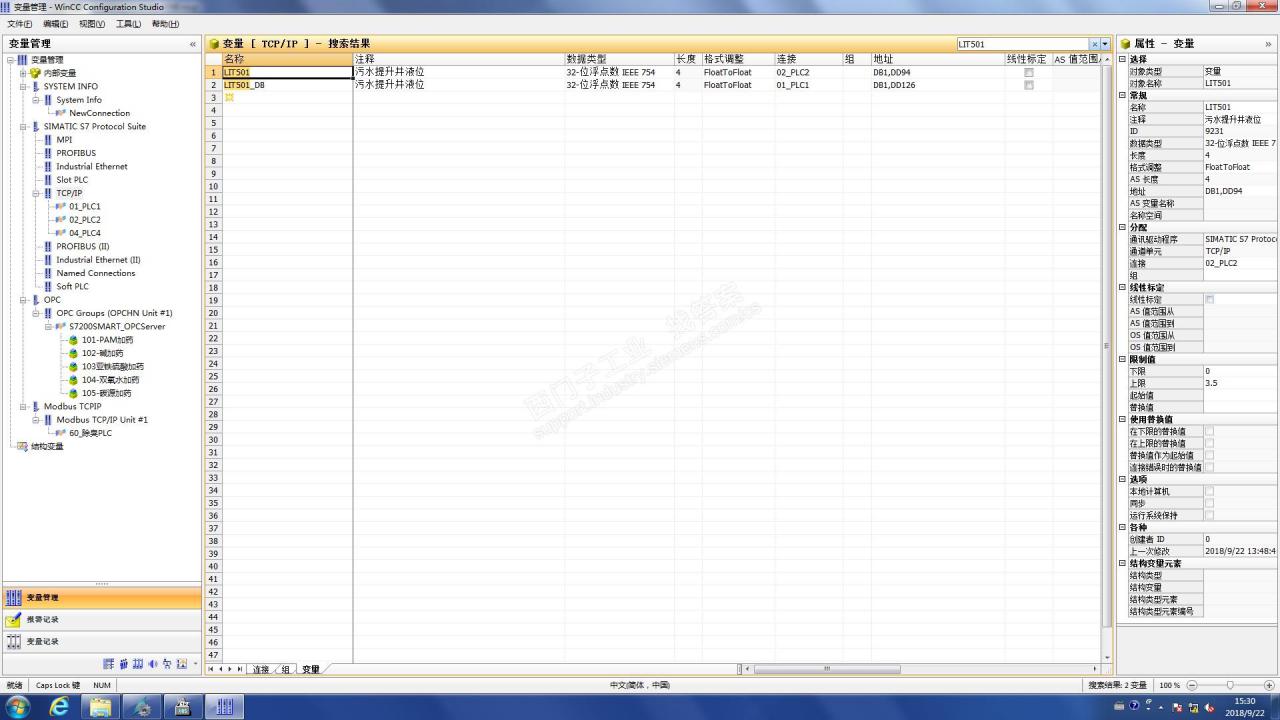Viewport: 1280px width, 720px height.
Task: Switch to the 组 tab
Action: 285,669
